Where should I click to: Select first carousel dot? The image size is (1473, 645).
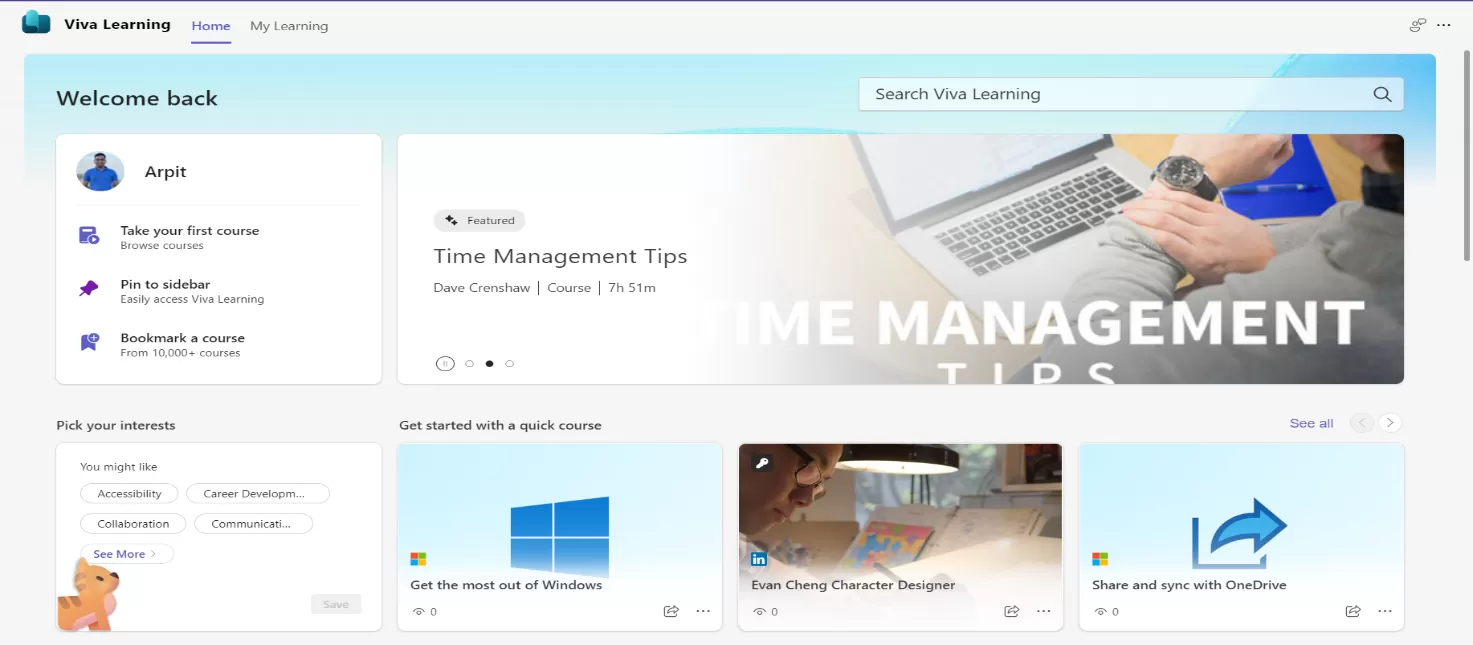coord(469,364)
